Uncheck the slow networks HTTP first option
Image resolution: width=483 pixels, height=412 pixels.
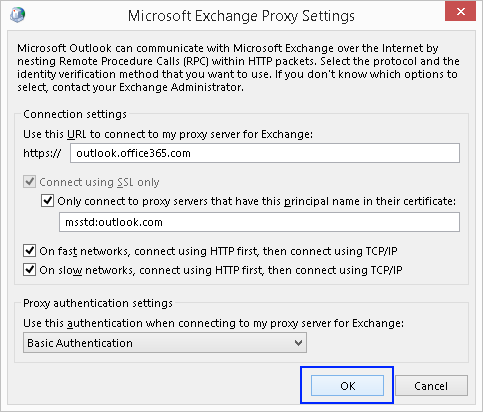[x=30, y=269]
